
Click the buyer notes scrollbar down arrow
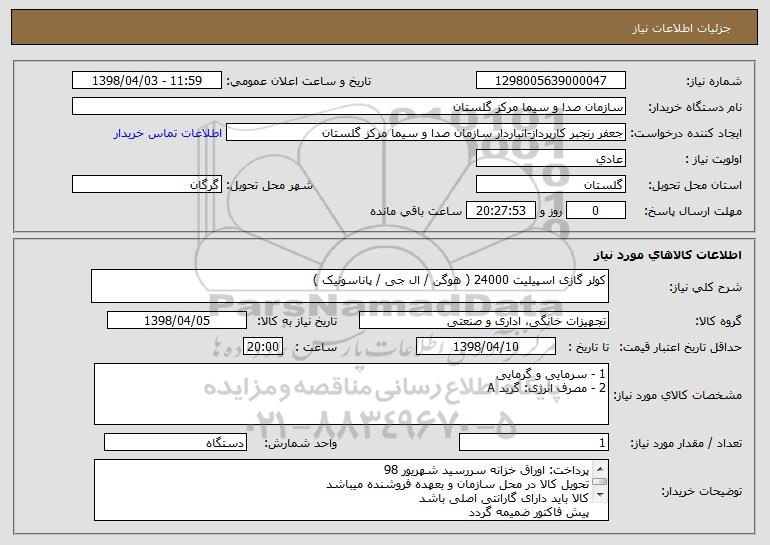click(600, 496)
